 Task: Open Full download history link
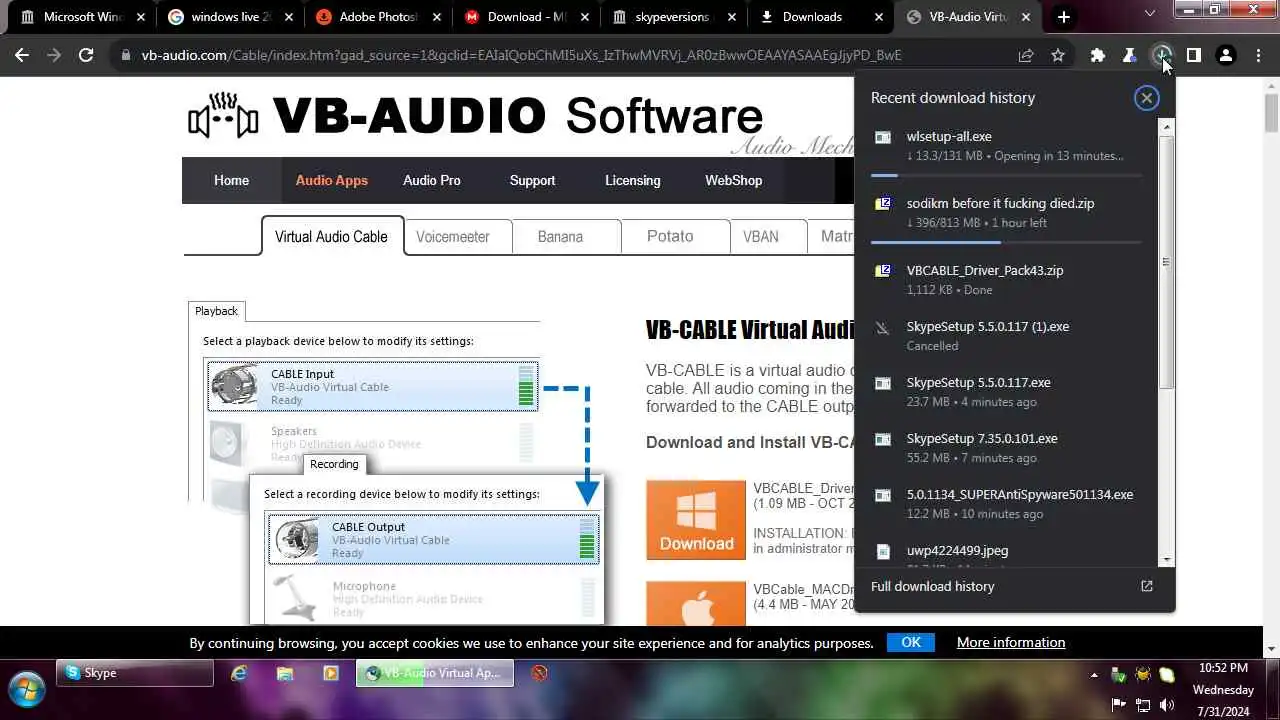click(x=932, y=586)
